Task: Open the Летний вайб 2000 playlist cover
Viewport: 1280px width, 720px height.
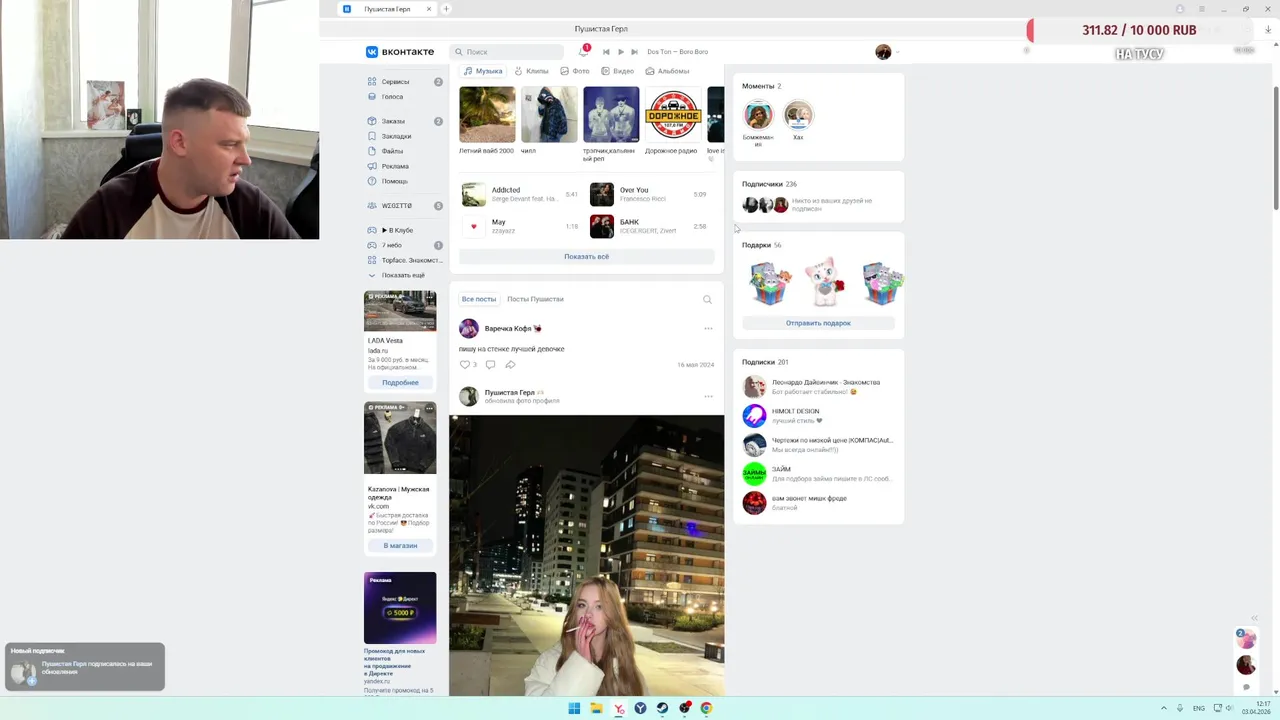Action: tap(487, 114)
